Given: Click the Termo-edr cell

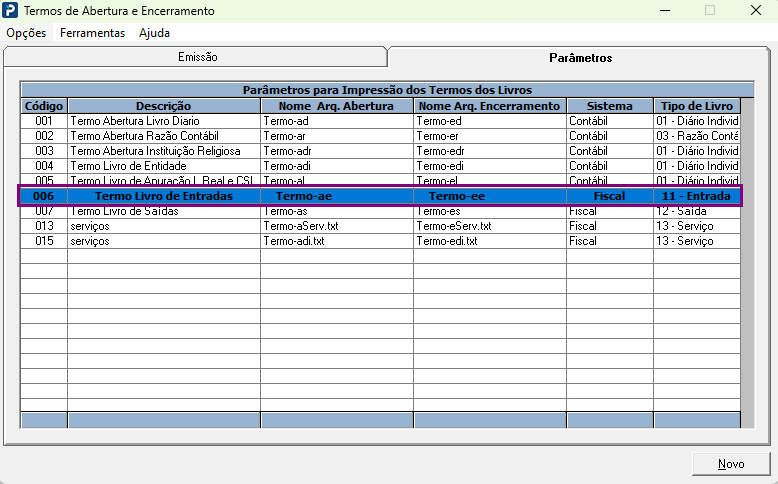Looking at the screenshot, I should (x=489, y=151).
